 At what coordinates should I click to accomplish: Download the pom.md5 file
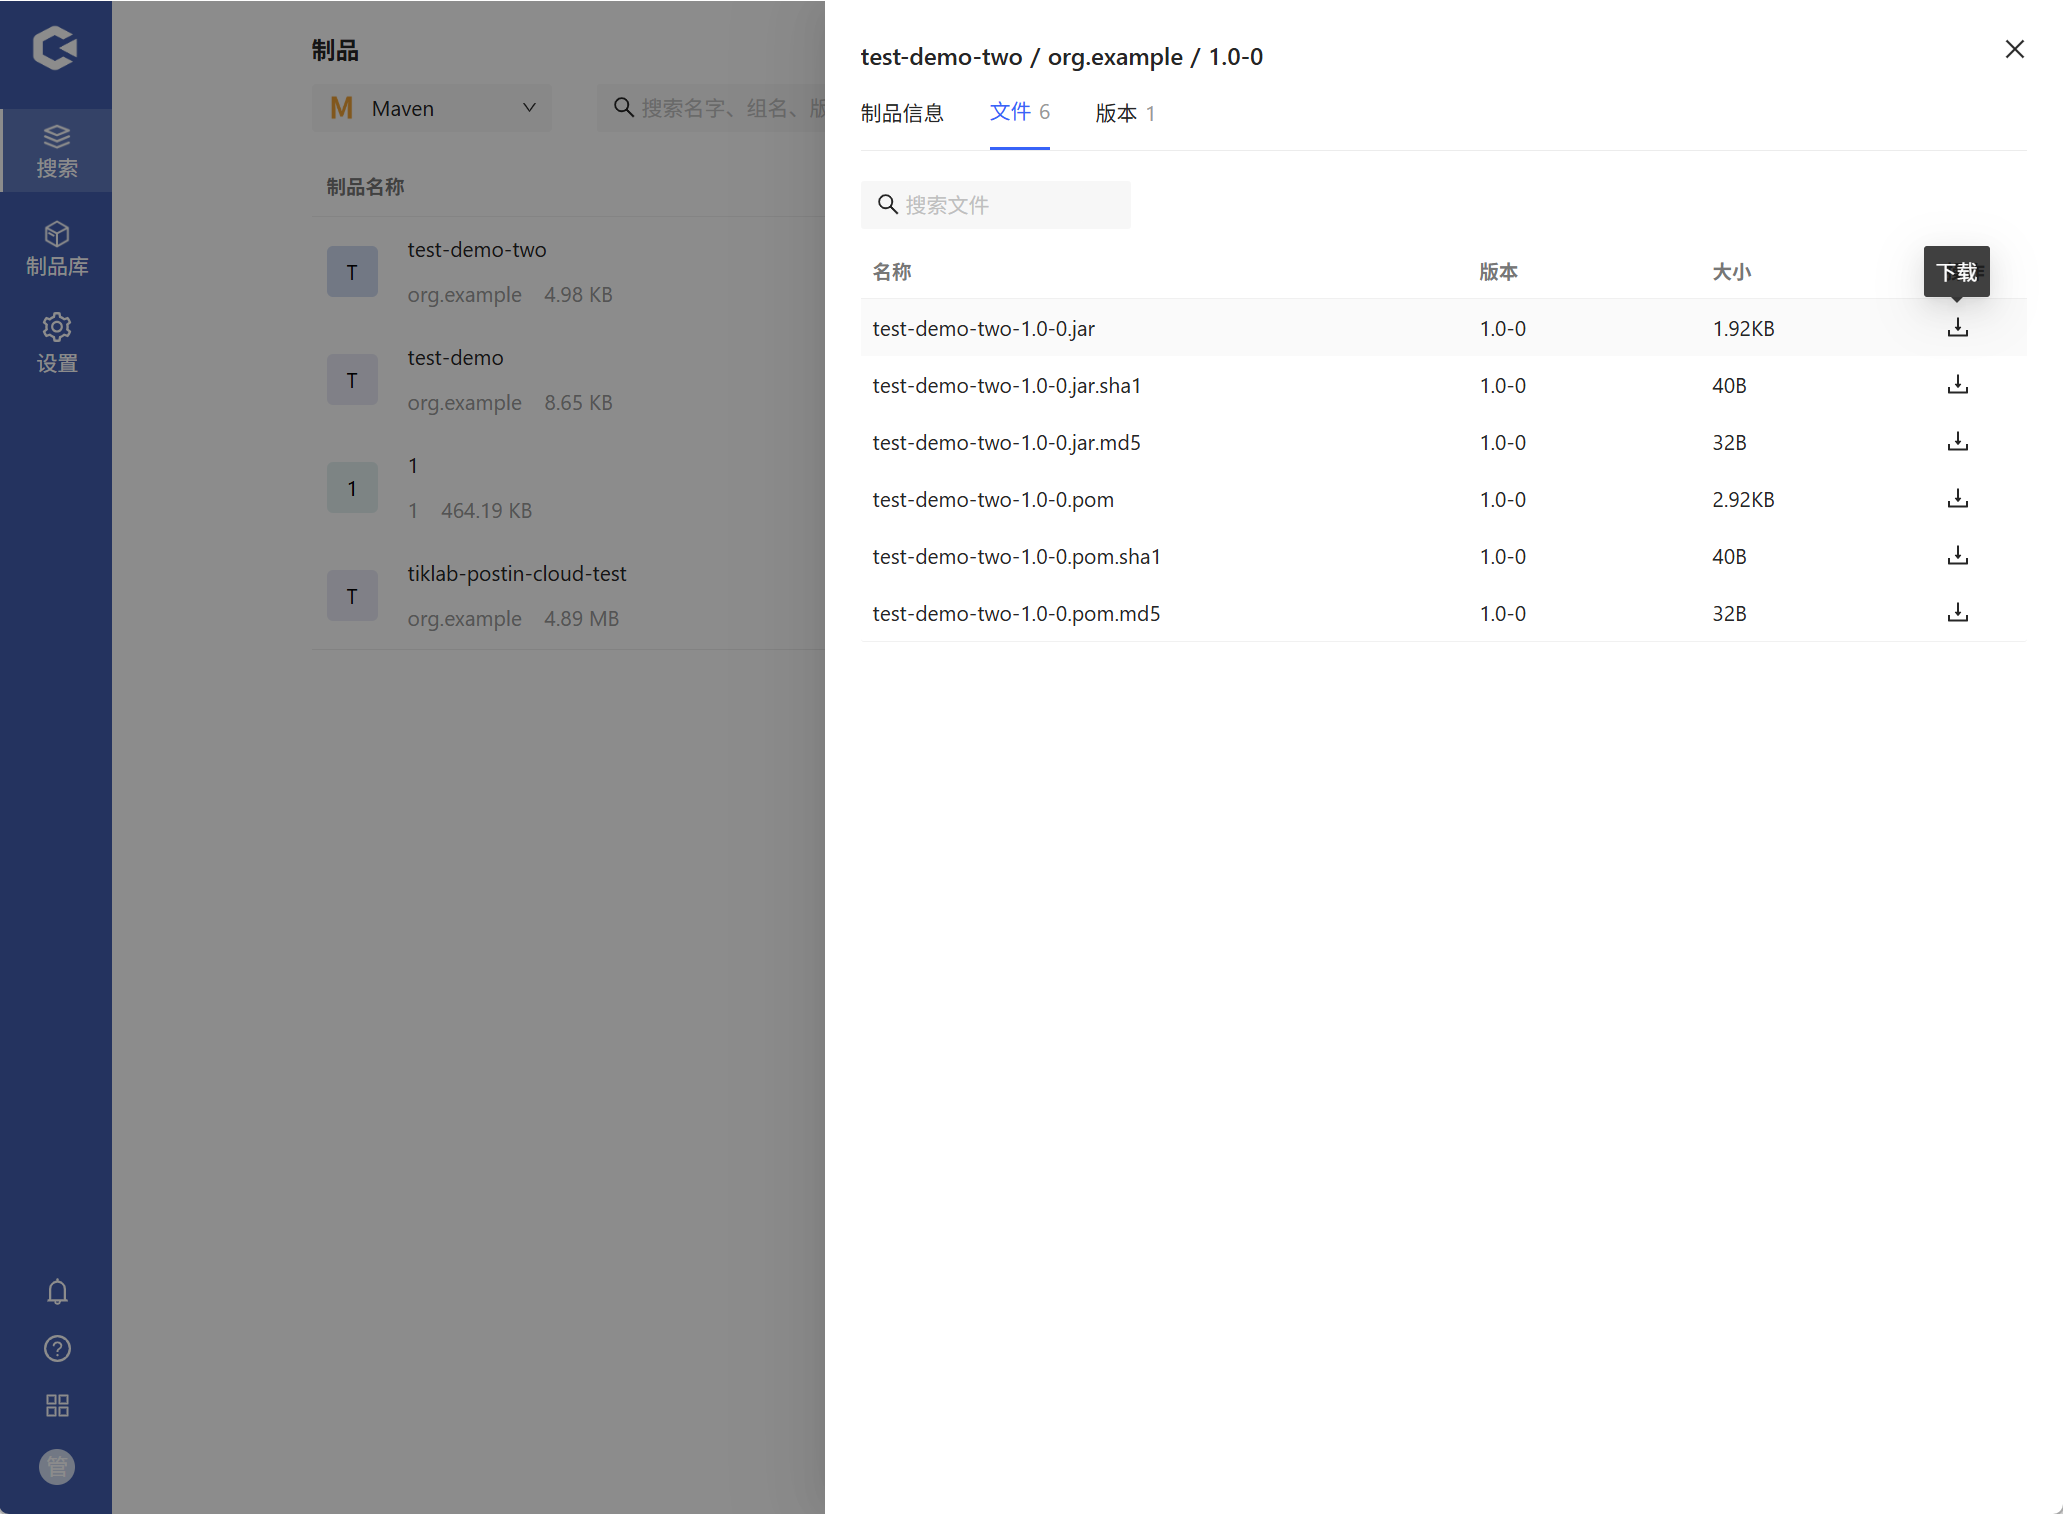point(1957,613)
